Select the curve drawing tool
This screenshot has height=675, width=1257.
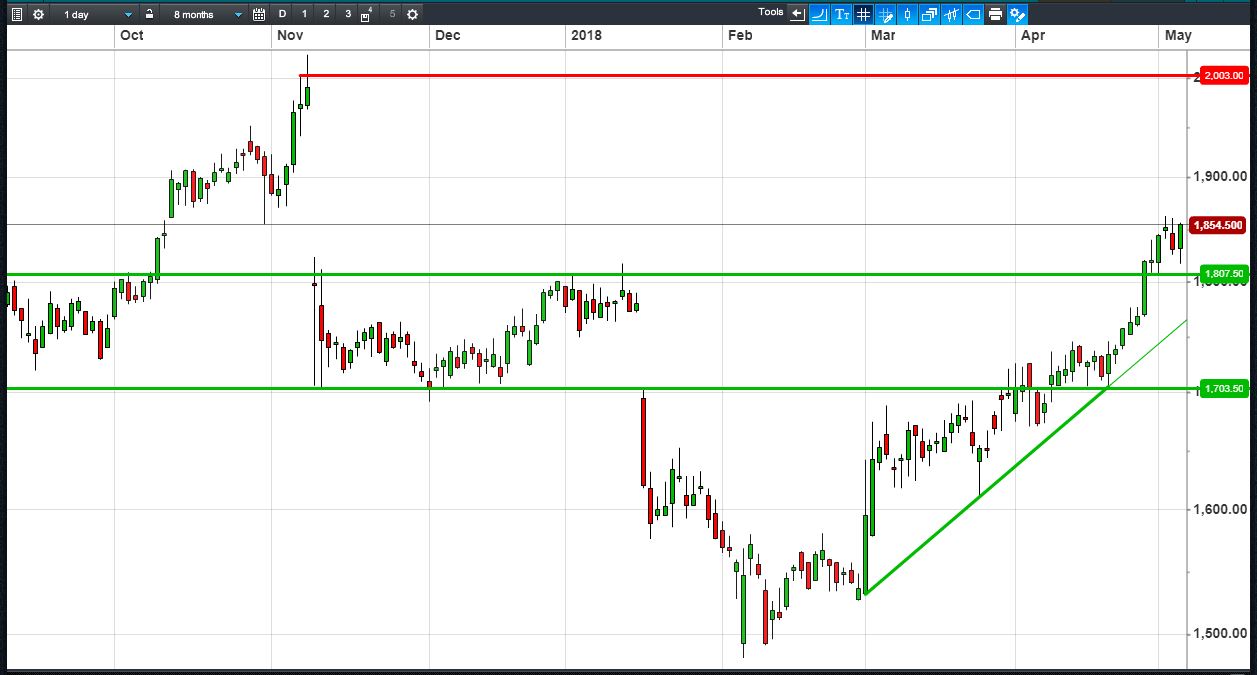pyautogui.click(x=819, y=14)
